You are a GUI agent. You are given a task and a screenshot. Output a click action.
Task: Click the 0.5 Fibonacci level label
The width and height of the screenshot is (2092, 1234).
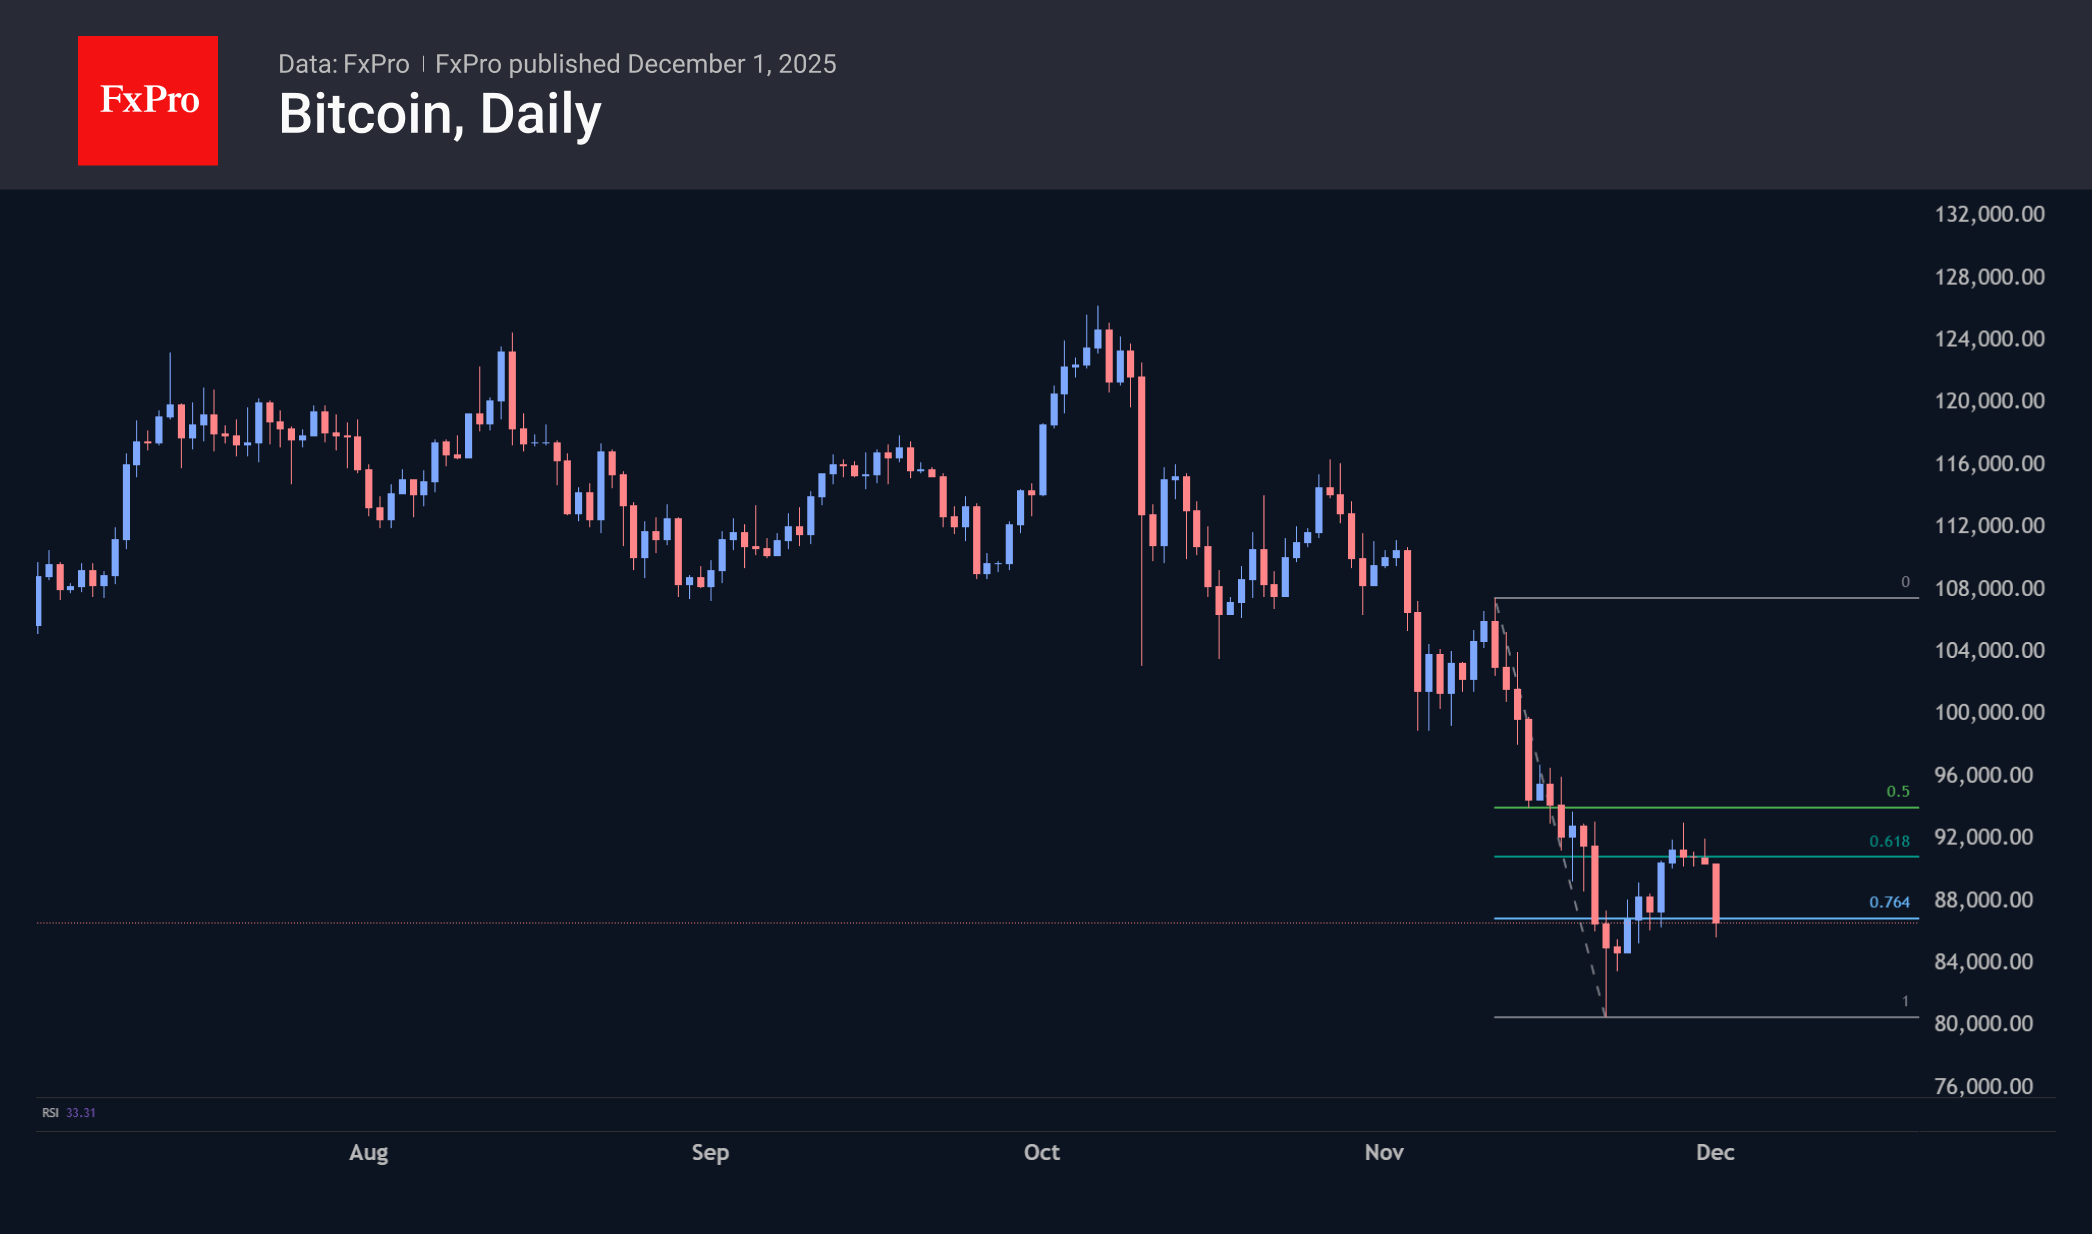(x=1897, y=792)
